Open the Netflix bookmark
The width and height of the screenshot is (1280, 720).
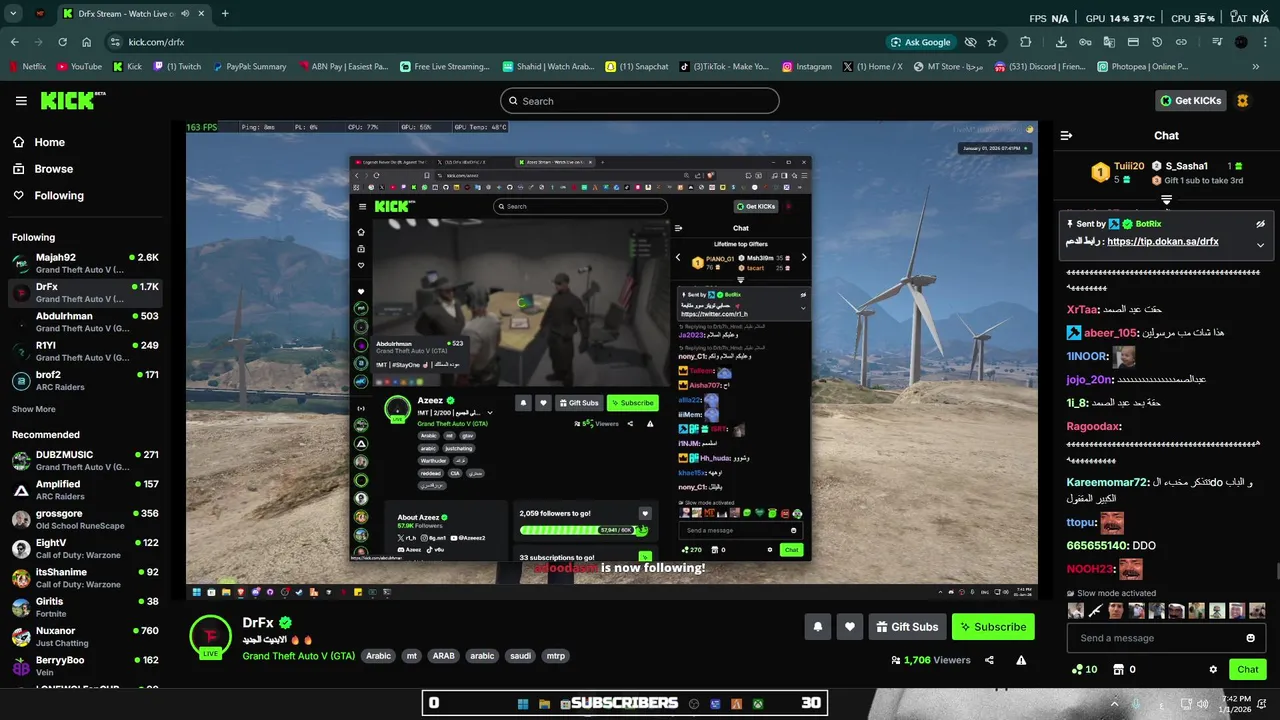click(x=27, y=67)
